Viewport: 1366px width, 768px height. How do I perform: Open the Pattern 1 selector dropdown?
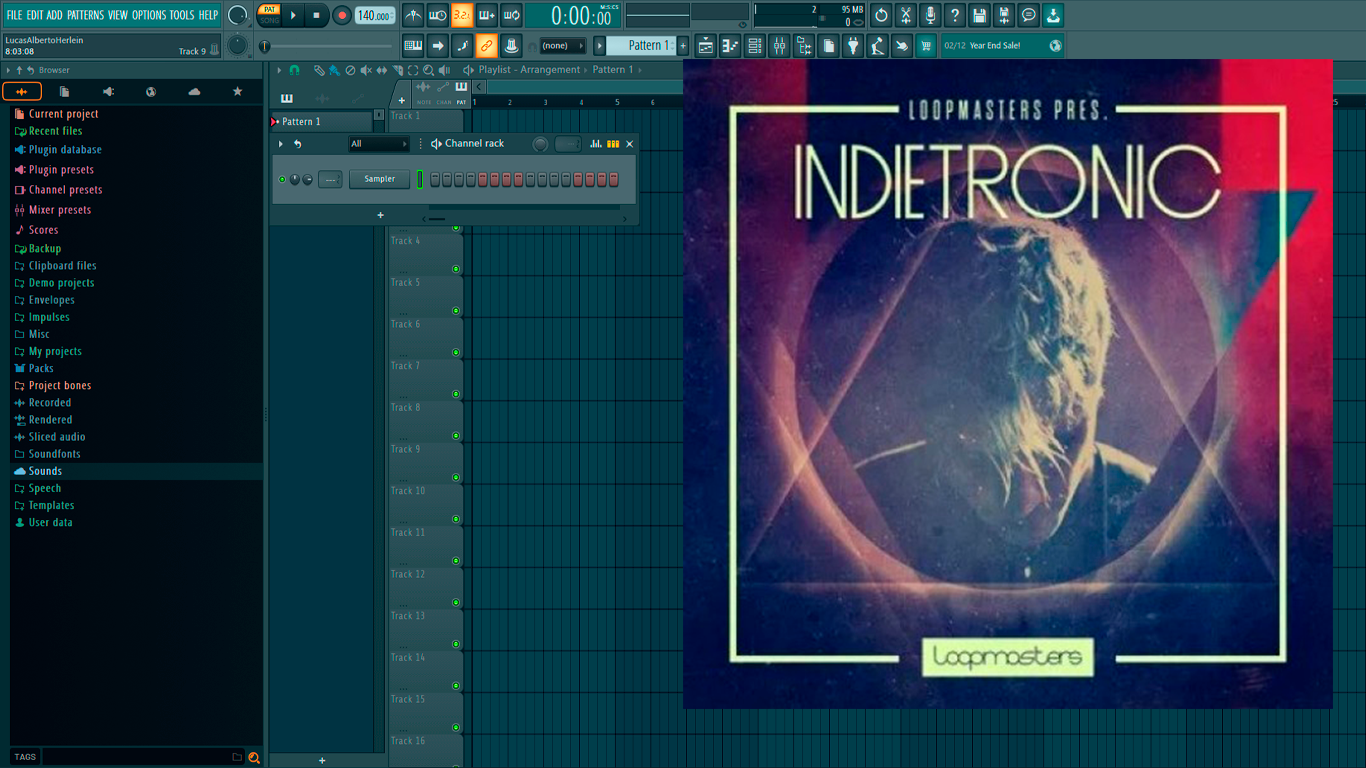pos(642,45)
